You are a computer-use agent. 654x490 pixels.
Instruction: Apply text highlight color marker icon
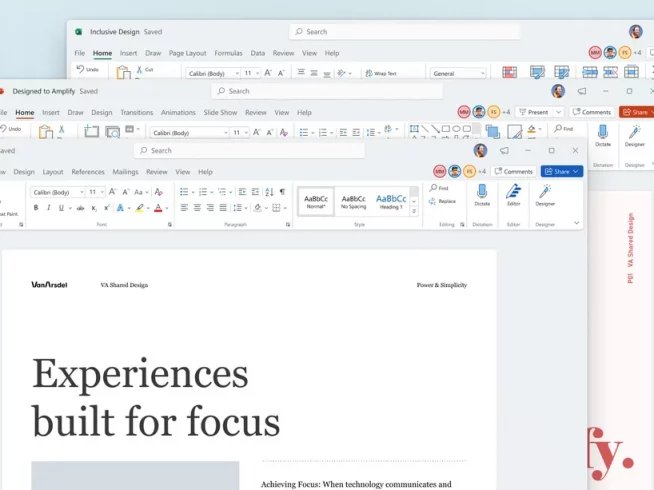coord(139,208)
